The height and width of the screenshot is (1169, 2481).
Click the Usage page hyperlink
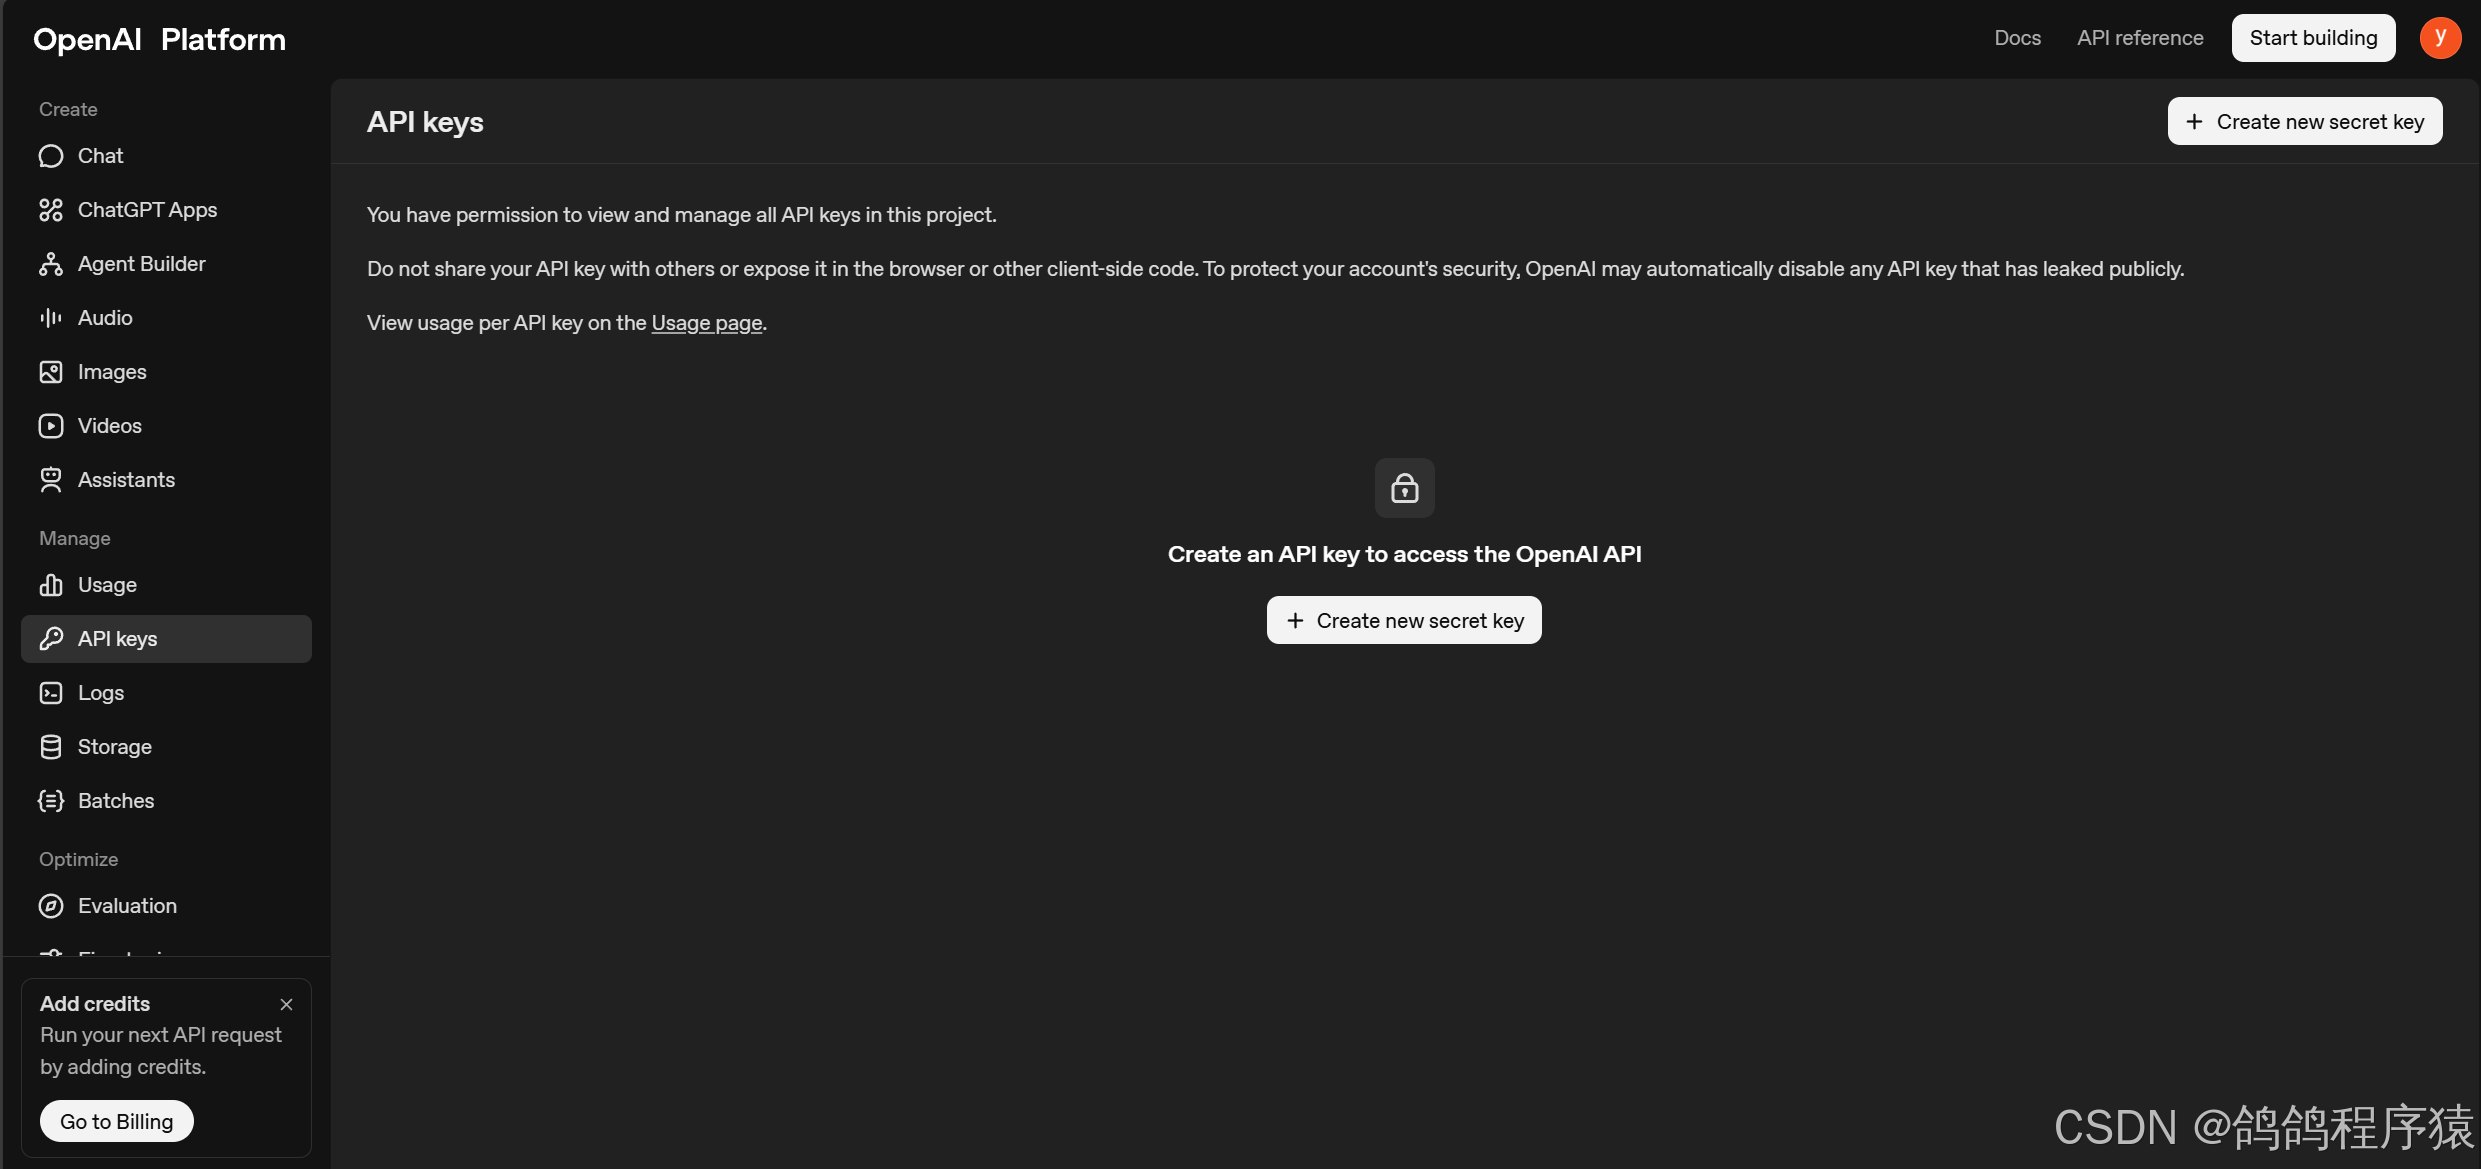pyautogui.click(x=706, y=323)
